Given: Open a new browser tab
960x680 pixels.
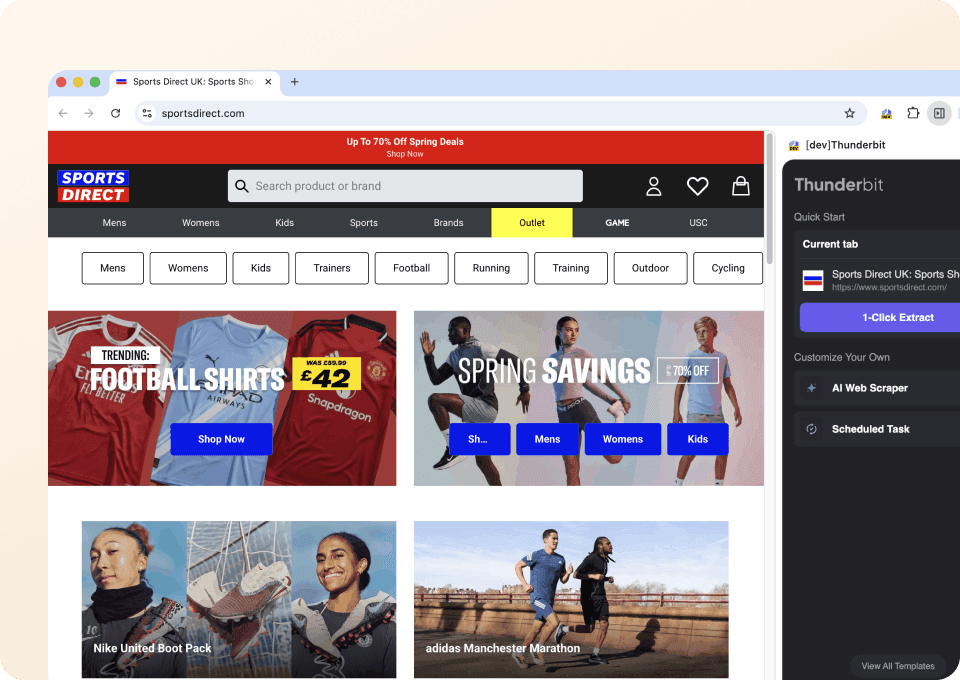Looking at the screenshot, I should click(295, 82).
